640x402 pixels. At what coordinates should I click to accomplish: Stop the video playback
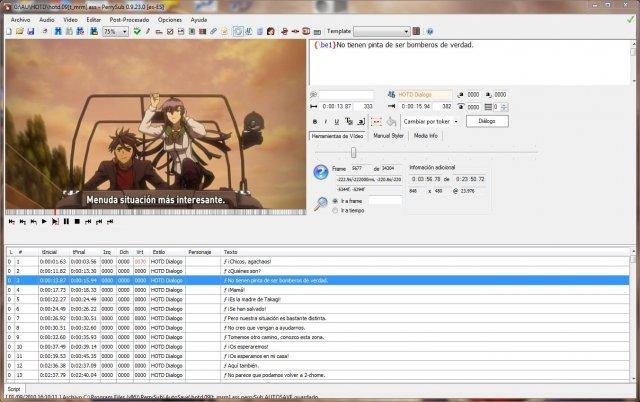pos(77,222)
